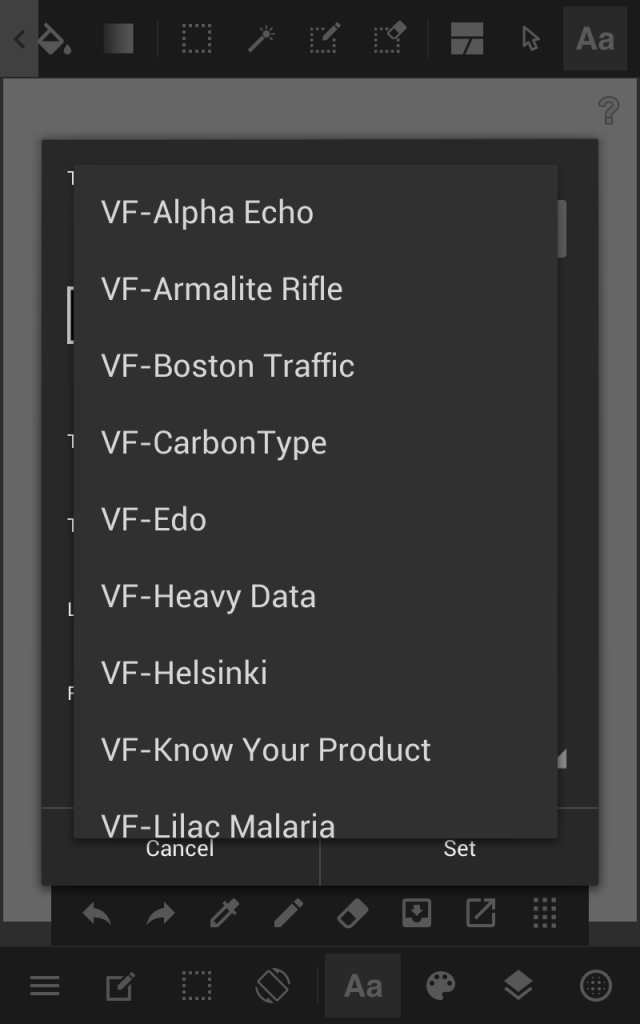The height and width of the screenshot is (1024, 640).
Task: Select the Select Pen tool
Action: [325, 39]
